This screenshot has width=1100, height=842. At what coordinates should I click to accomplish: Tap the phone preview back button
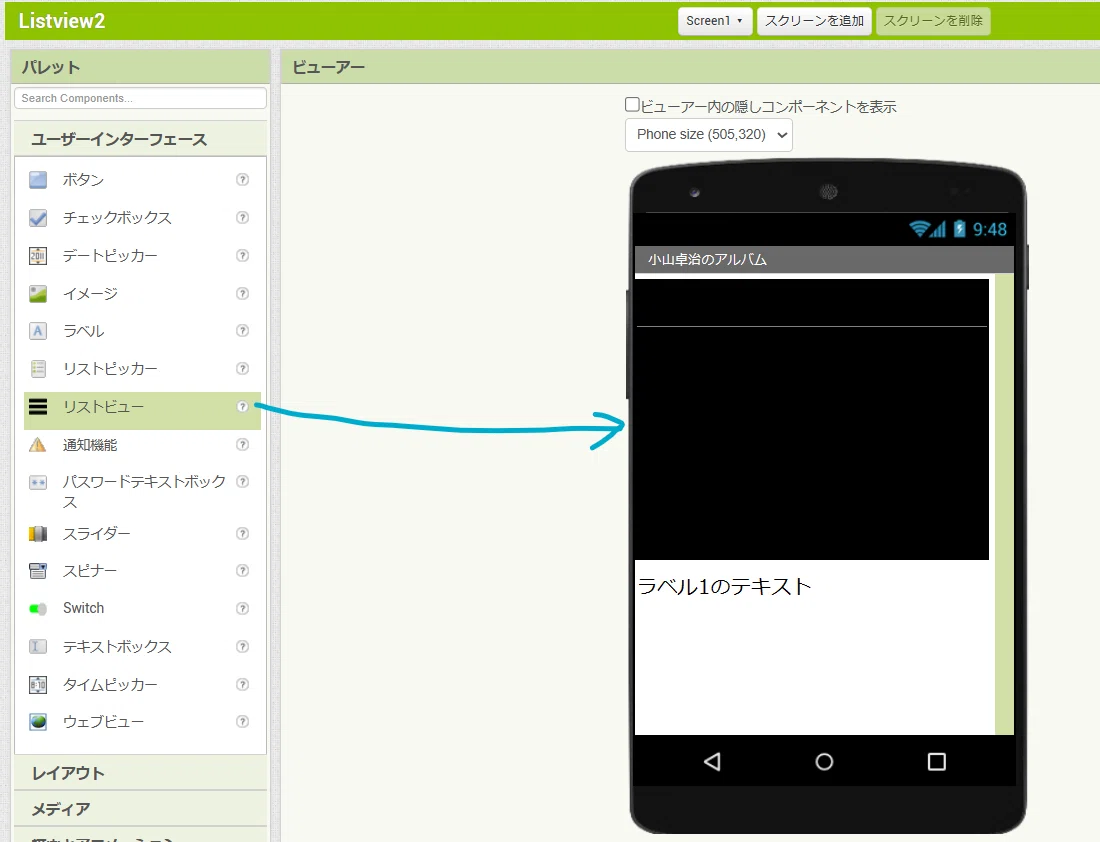712,762
